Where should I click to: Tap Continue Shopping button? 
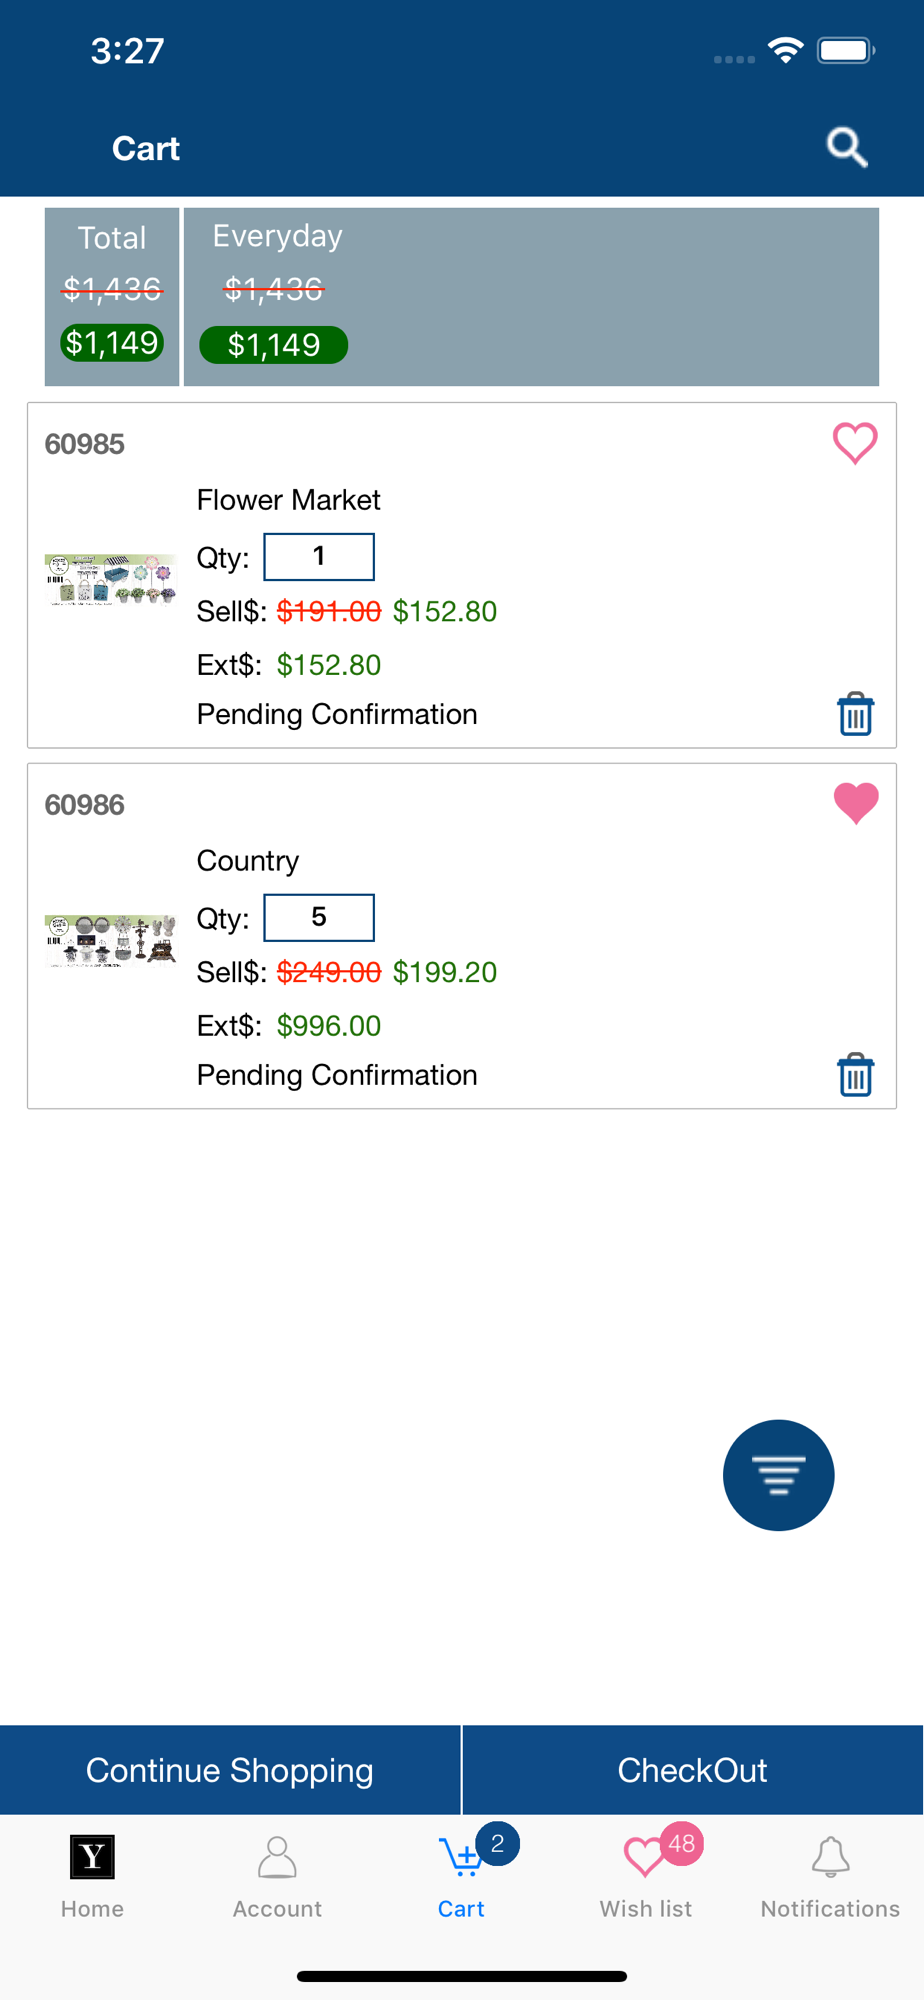[230, 1770]
